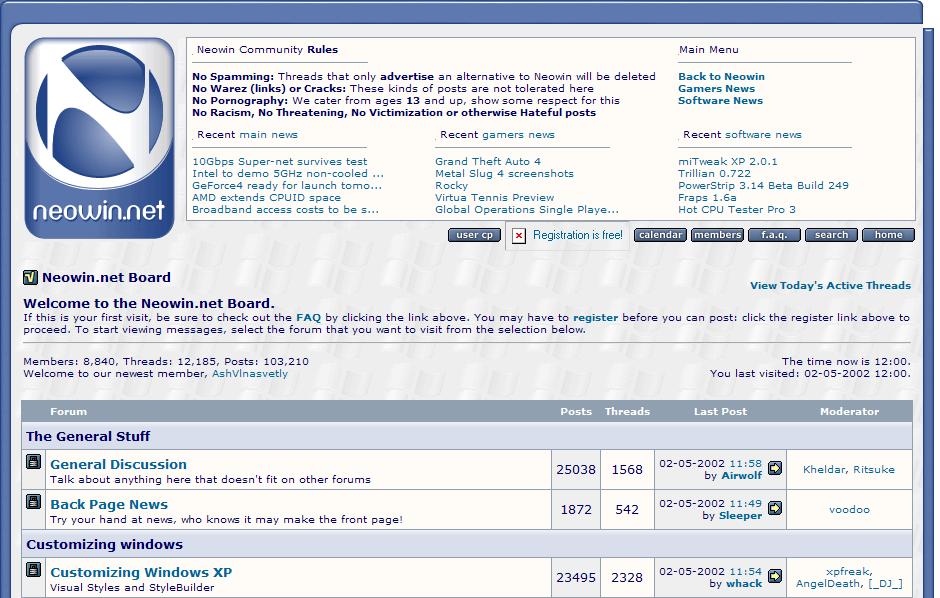Open the f.a.q. button

coord(774,235)
